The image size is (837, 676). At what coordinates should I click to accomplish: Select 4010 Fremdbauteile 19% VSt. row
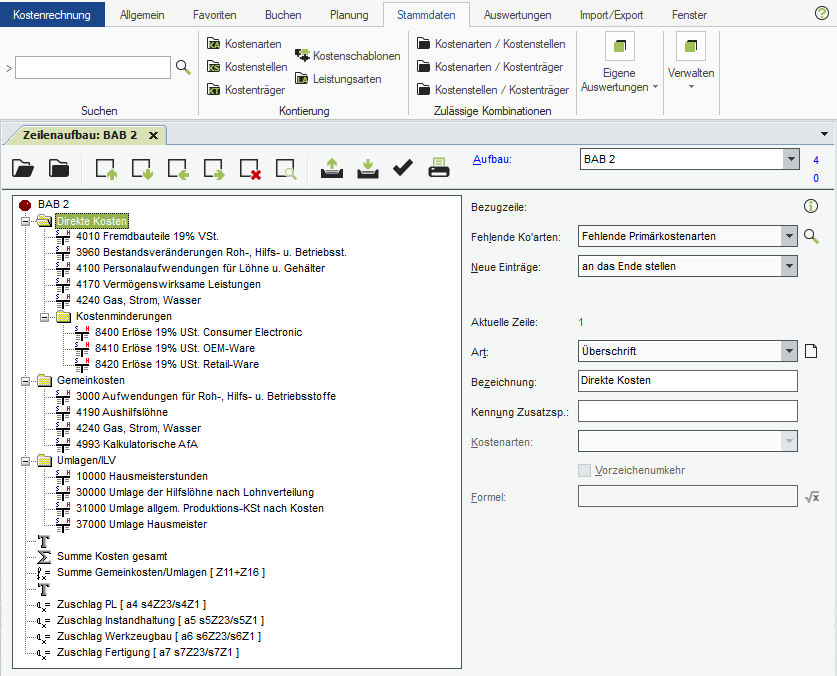point(147,237)
